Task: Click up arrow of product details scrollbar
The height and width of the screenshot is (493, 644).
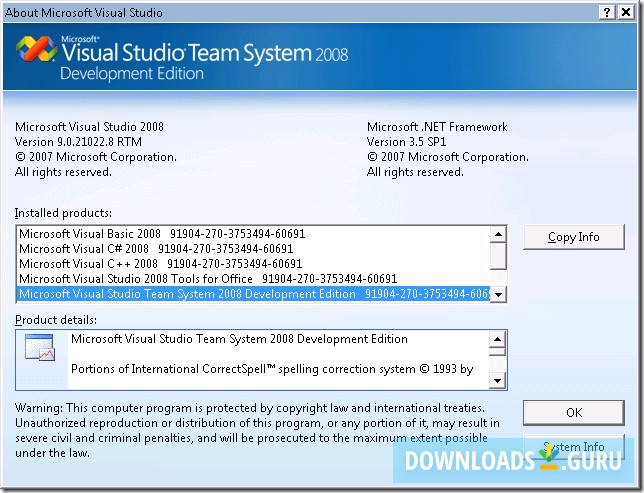Action: [497, 339]
